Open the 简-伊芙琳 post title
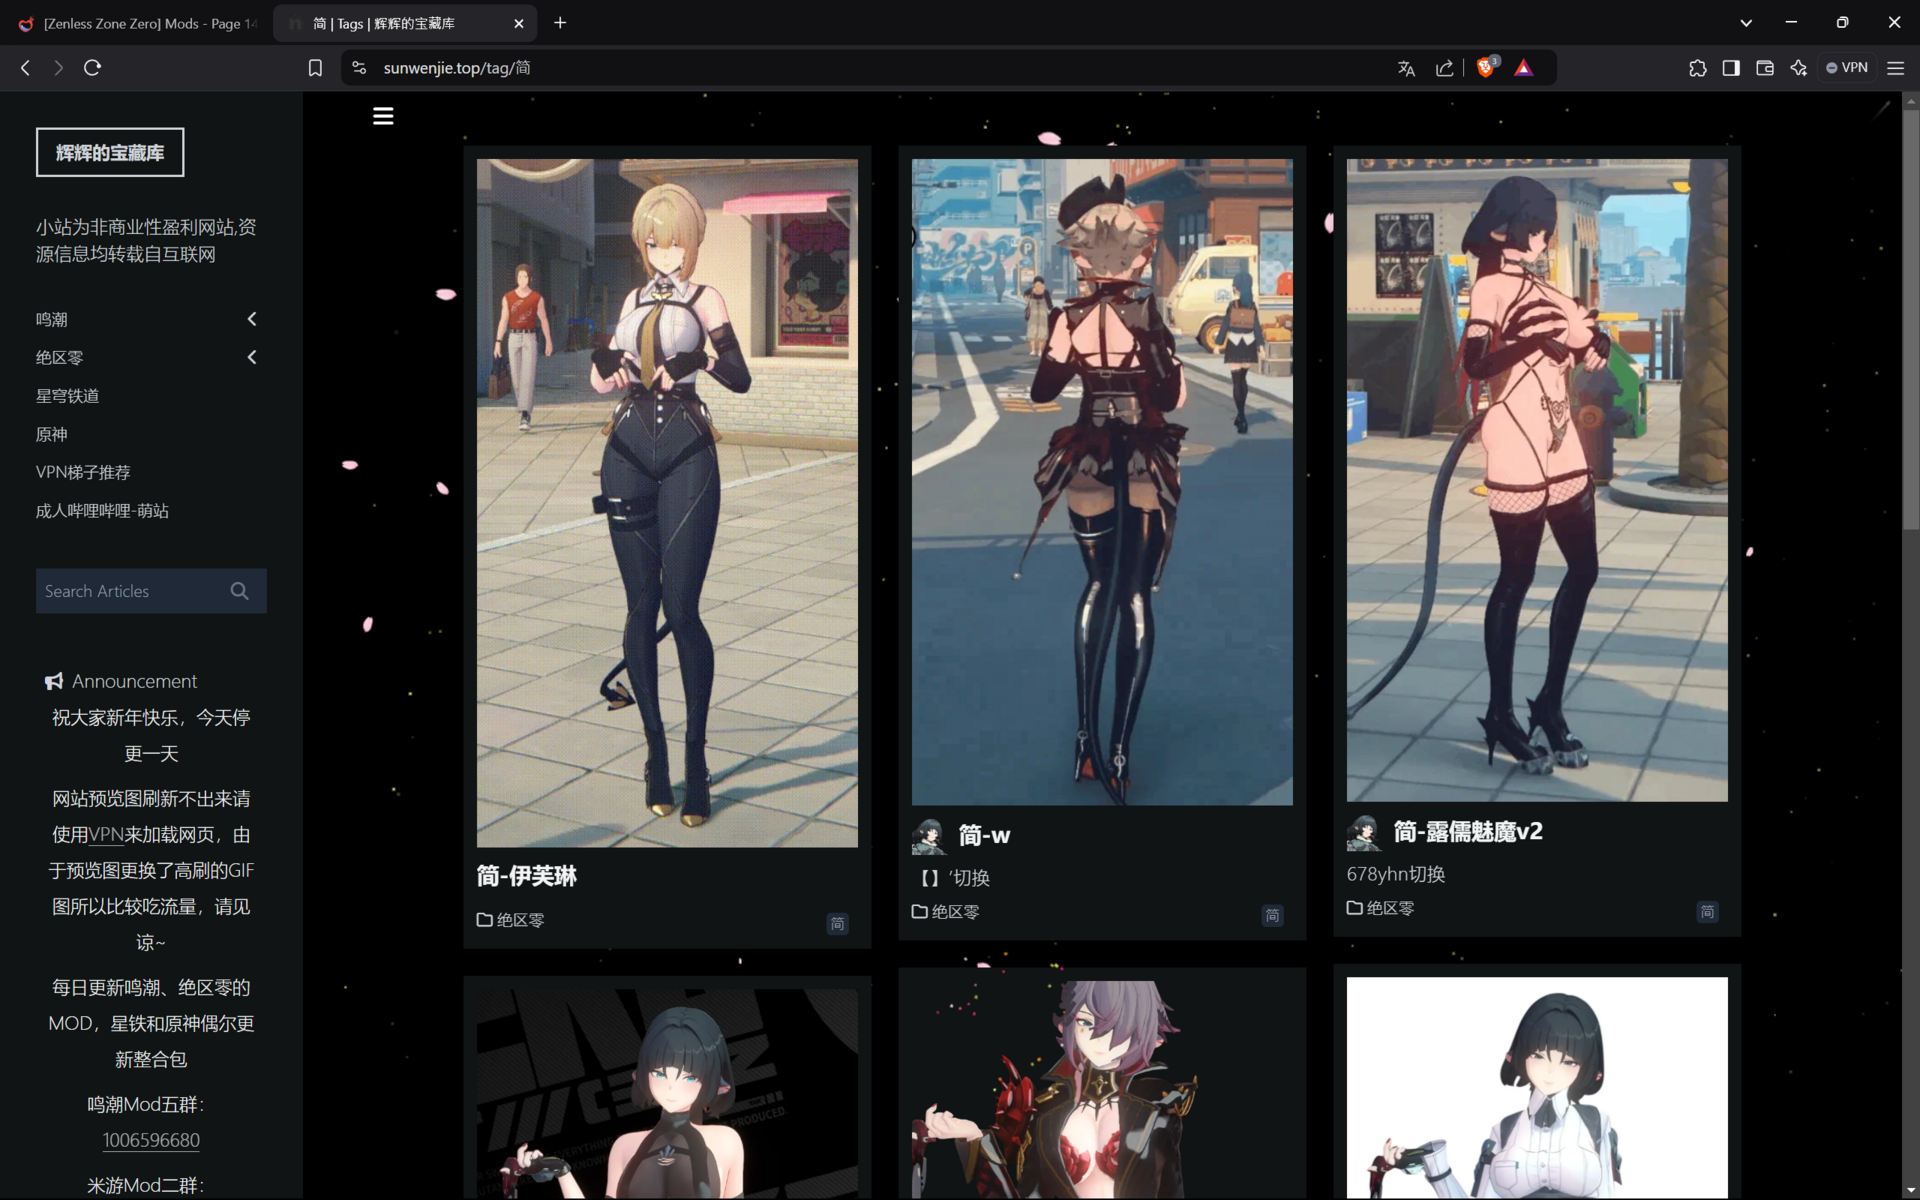The width and height of the screenshot is (1920, 1200). click(527, 876)
